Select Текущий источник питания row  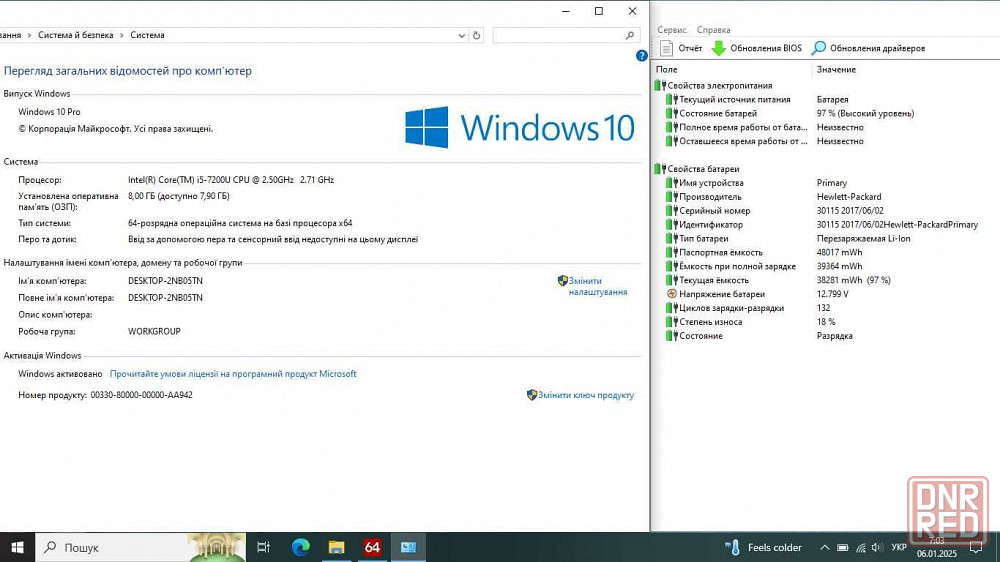(823, 100)
